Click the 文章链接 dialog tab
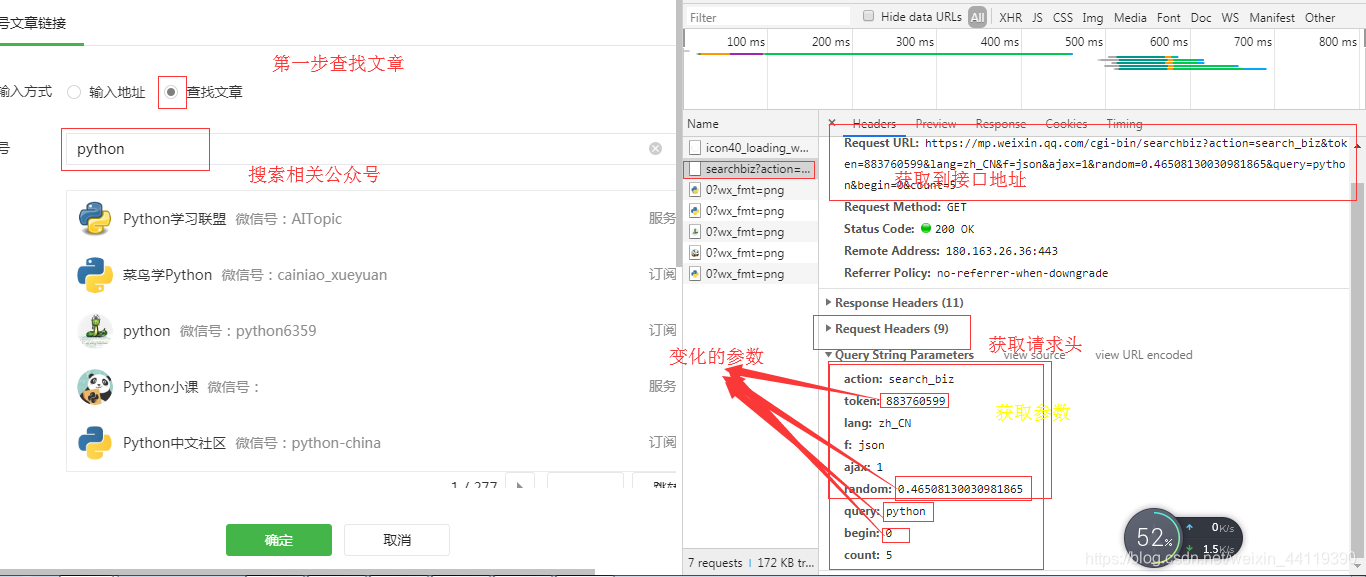 tap(34, 23)
